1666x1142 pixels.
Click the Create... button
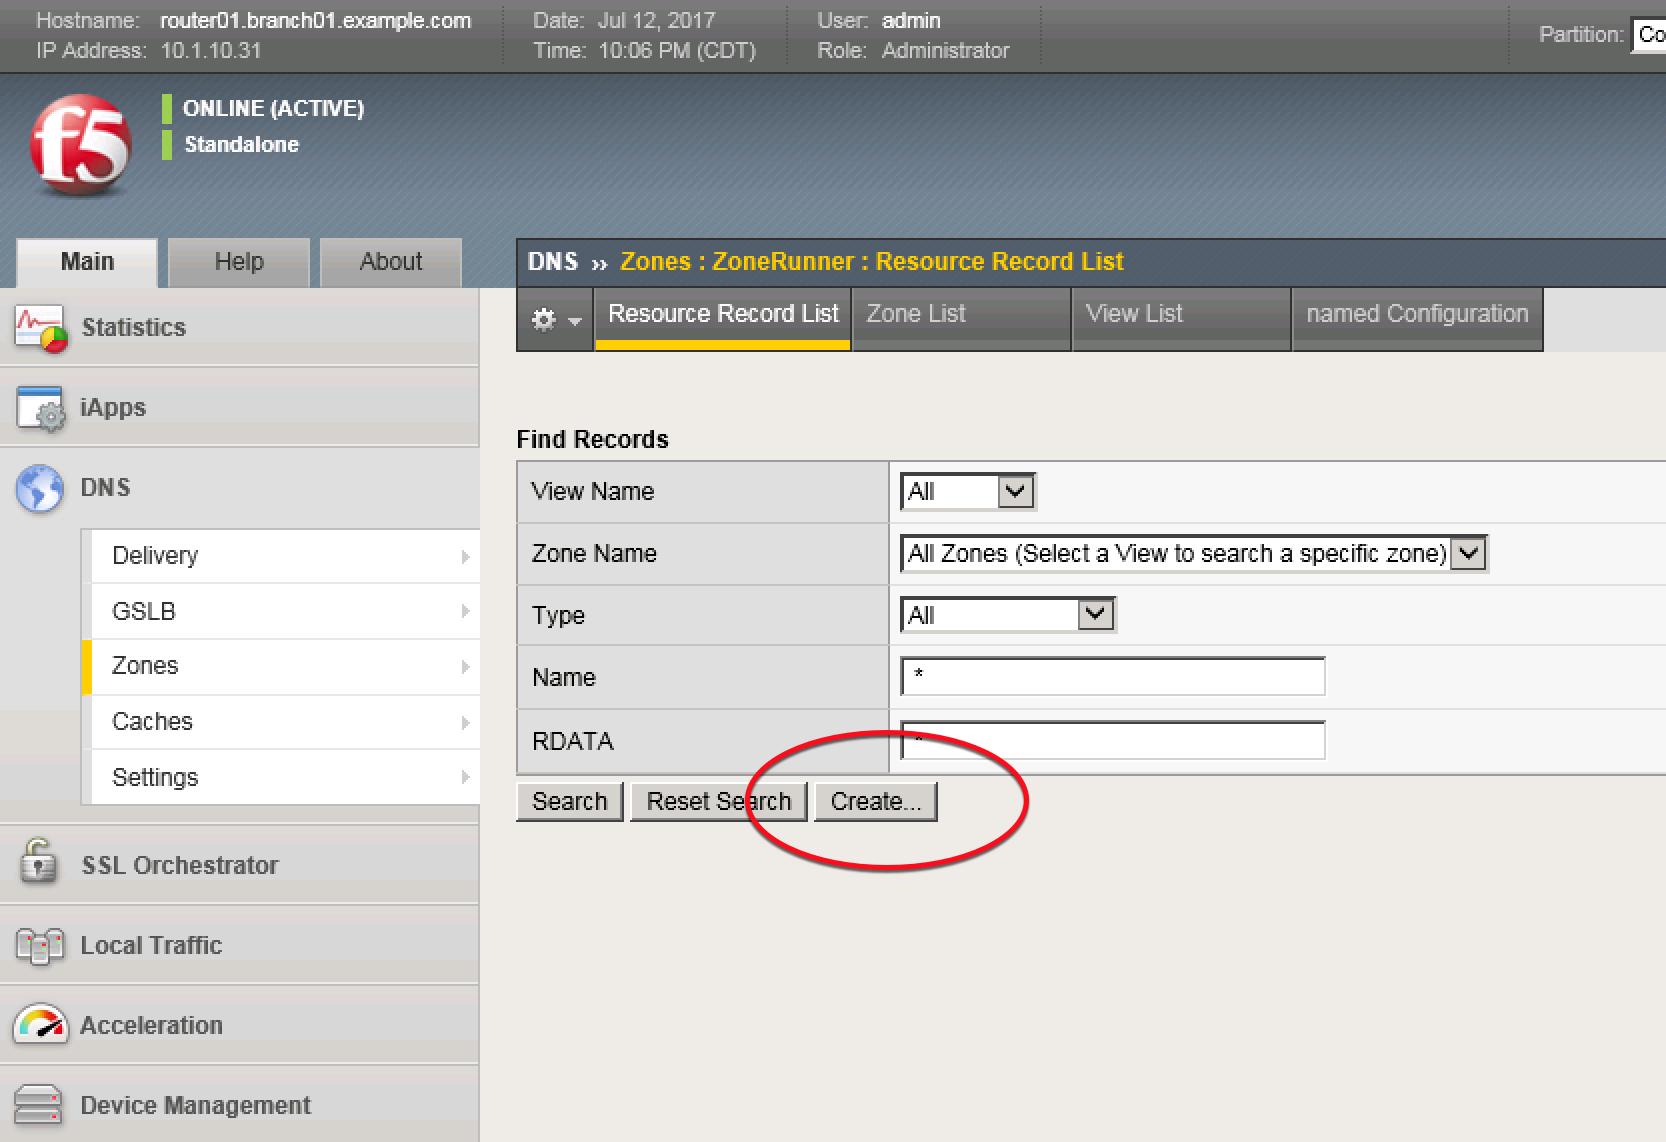tap(876, 802)
